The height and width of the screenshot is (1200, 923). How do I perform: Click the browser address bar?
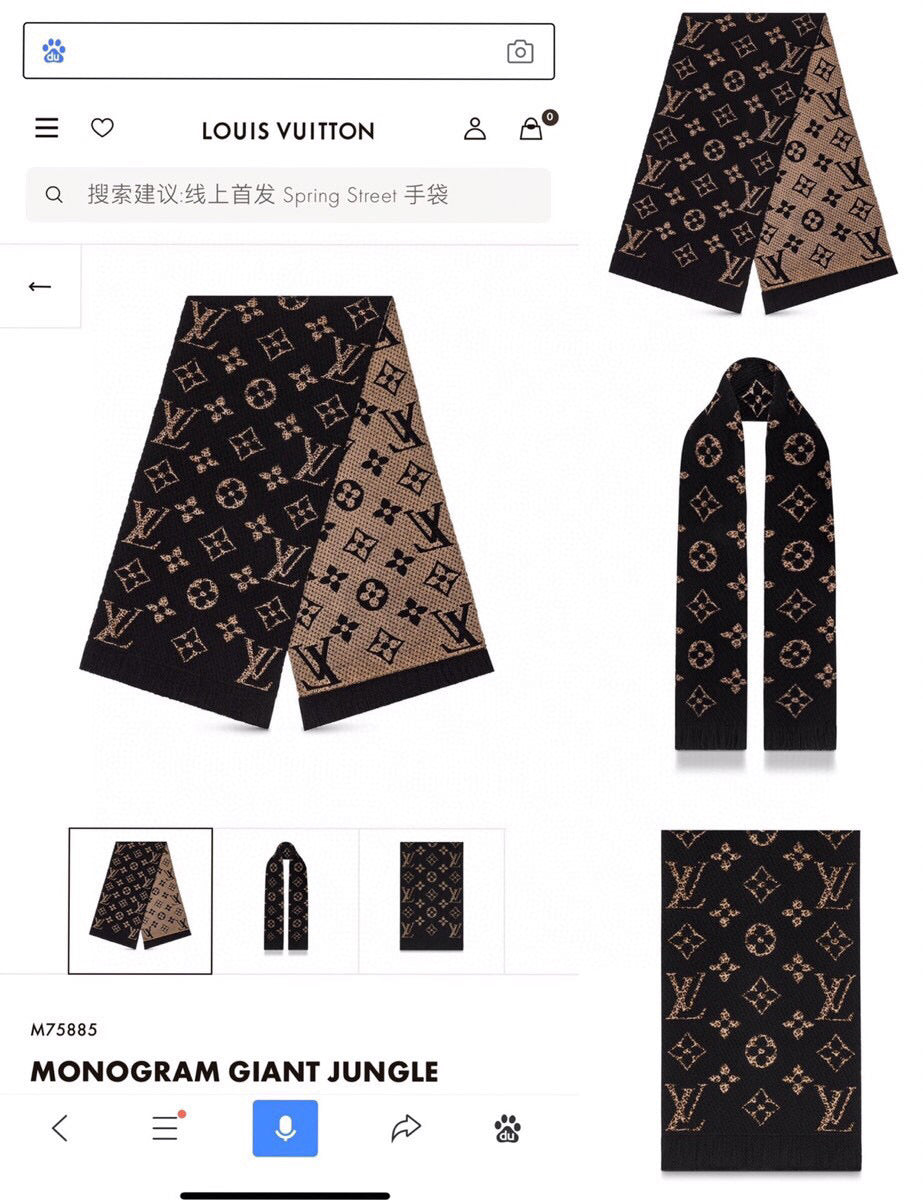tap(288, 51)
